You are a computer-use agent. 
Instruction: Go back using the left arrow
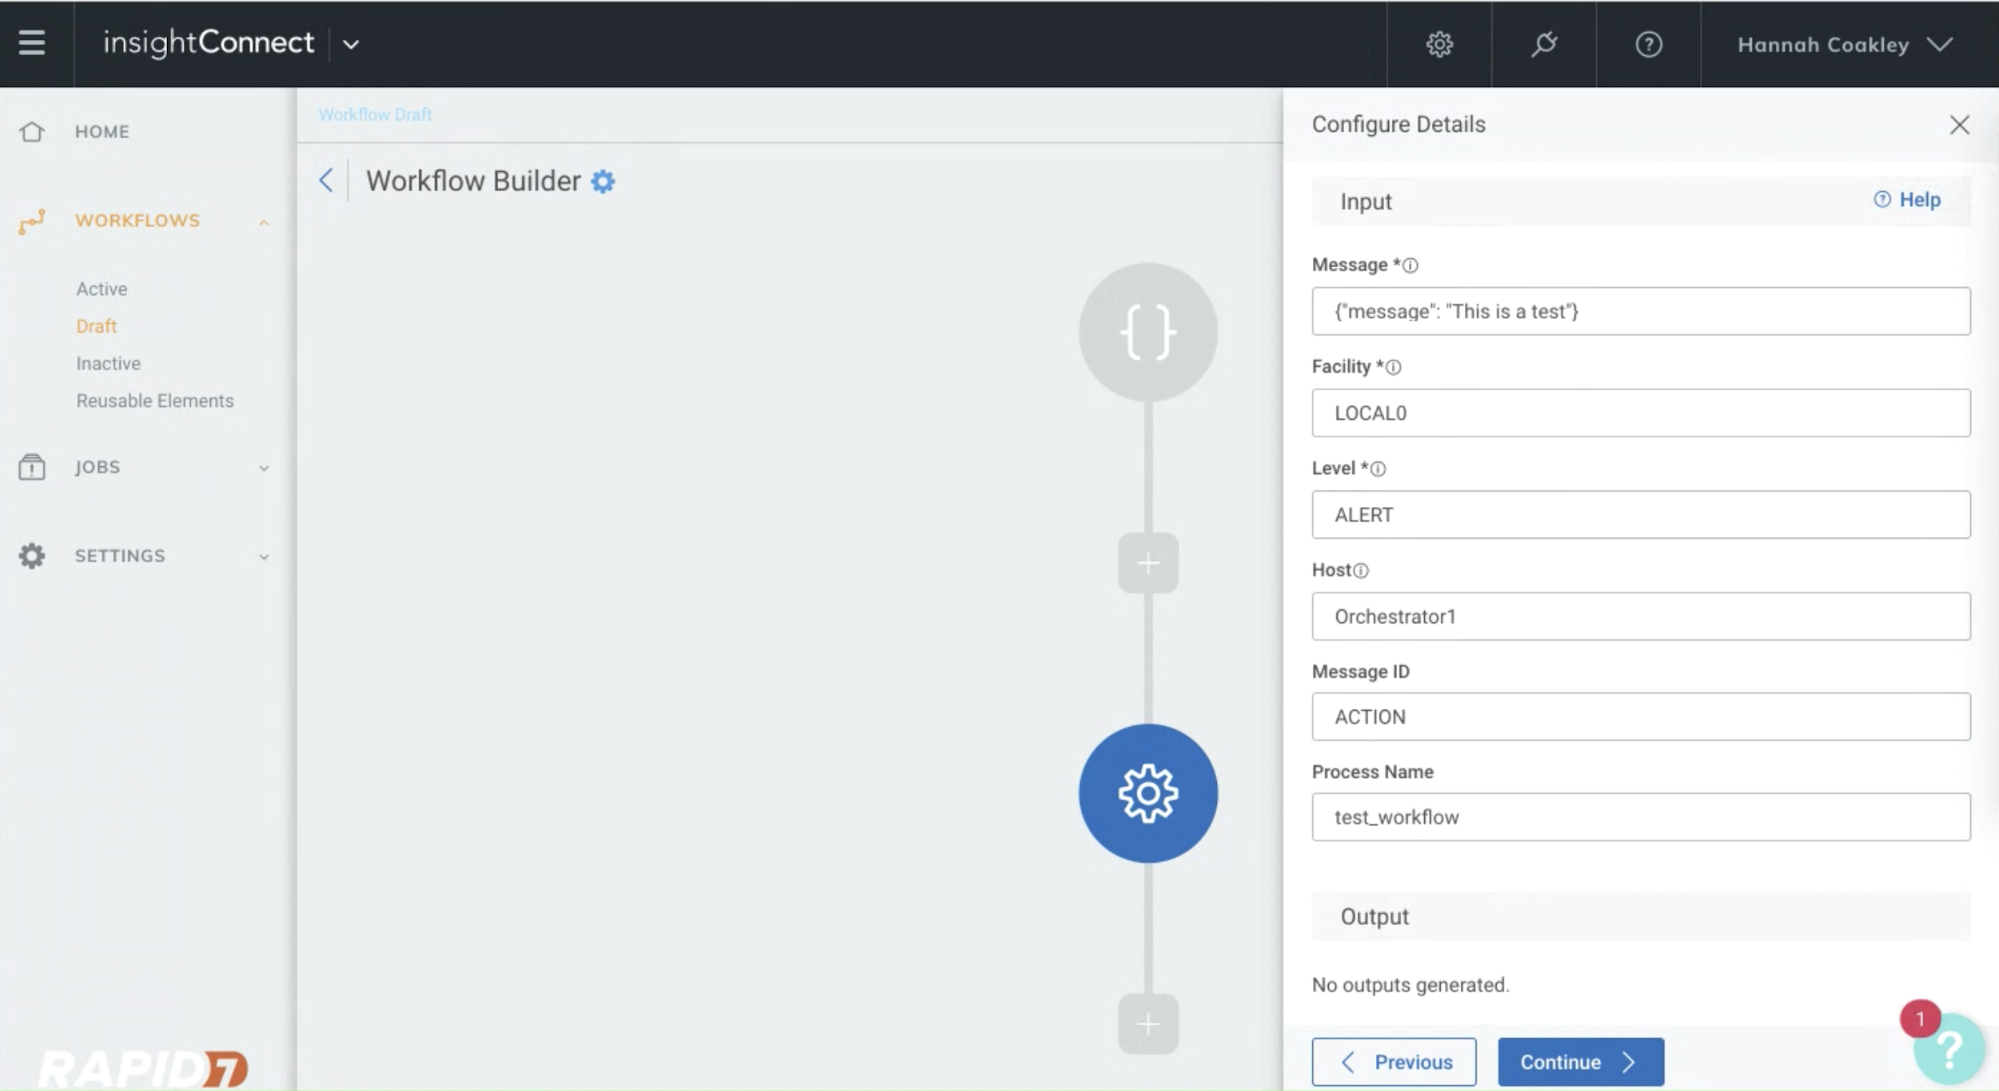click(326, 180)
